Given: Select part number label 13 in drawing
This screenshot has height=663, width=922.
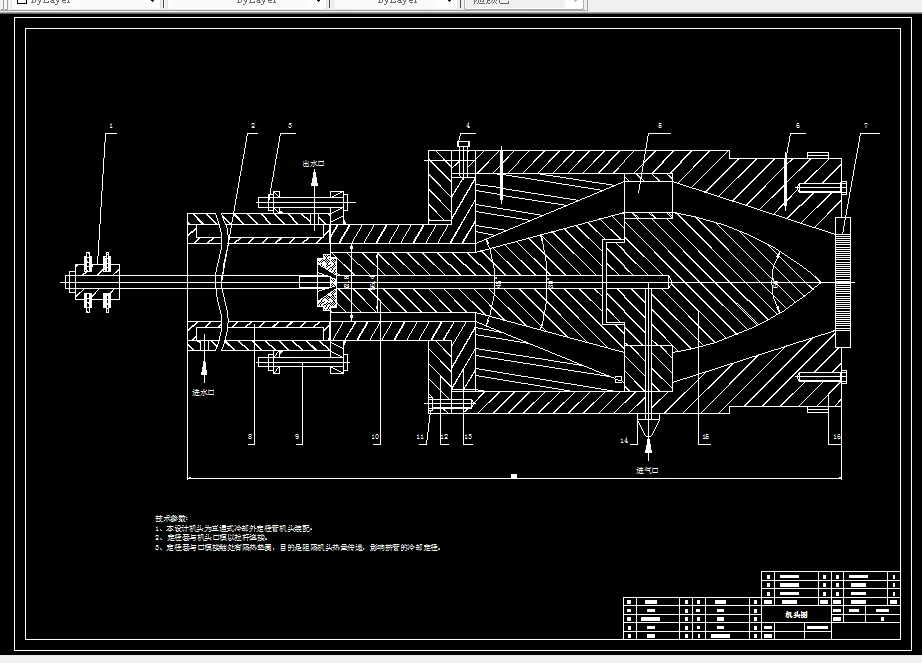Looking at the screenshot, I should pos(468,437).
